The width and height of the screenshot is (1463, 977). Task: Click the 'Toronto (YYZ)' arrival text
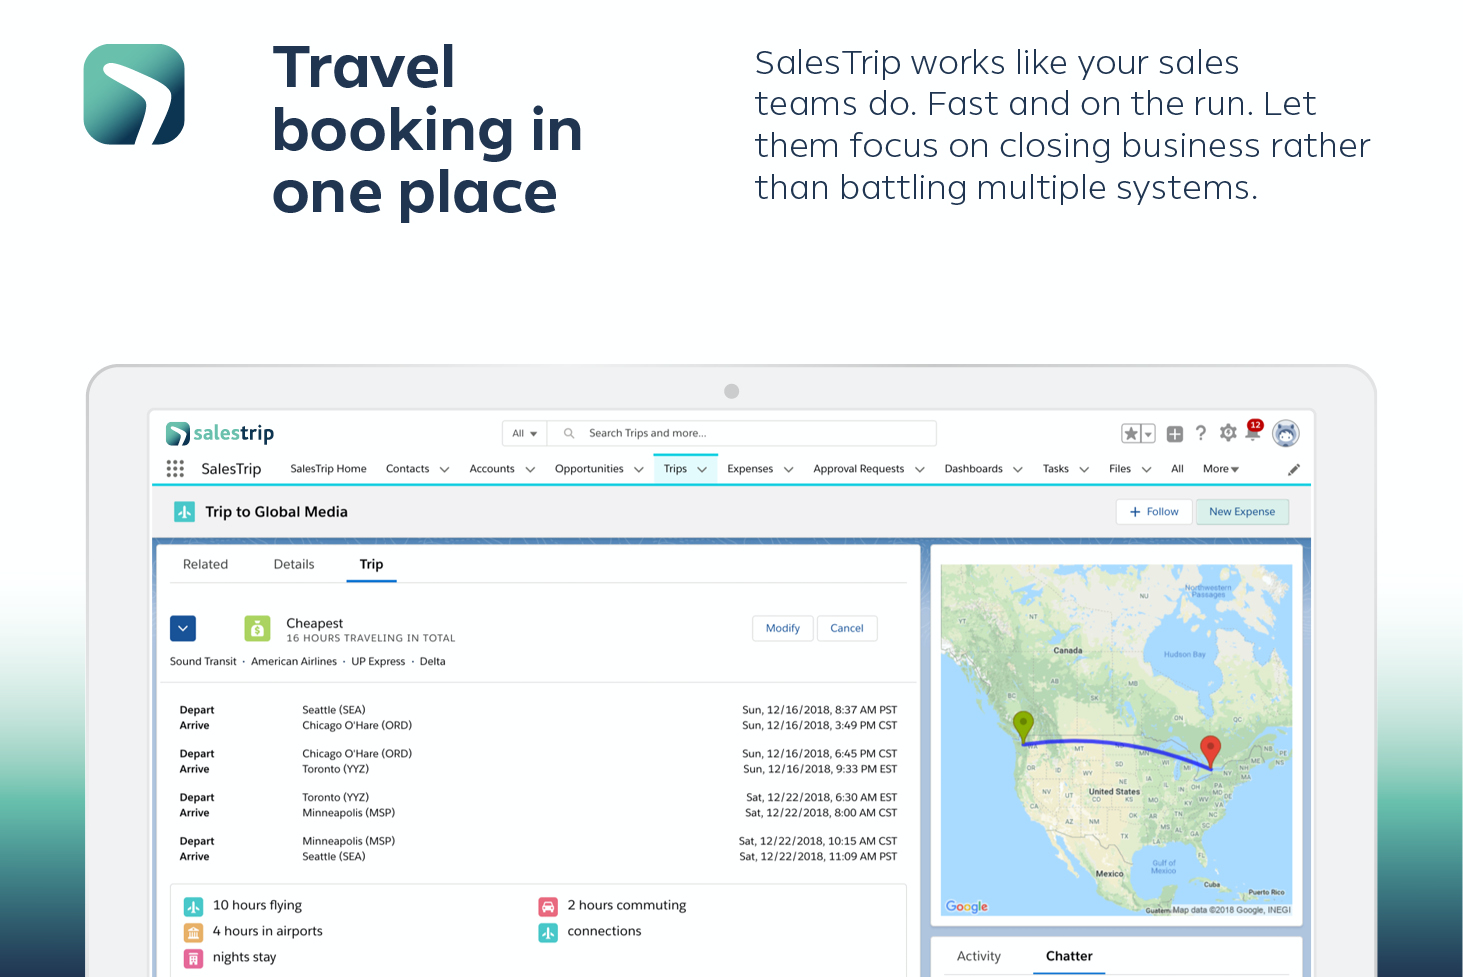[x=335, y=769]
